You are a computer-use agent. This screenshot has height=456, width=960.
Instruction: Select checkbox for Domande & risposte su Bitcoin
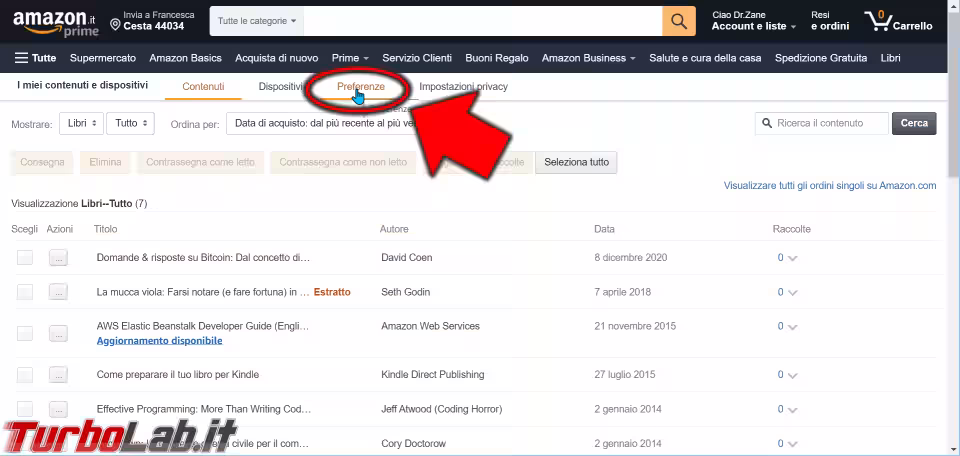[25, 258]
